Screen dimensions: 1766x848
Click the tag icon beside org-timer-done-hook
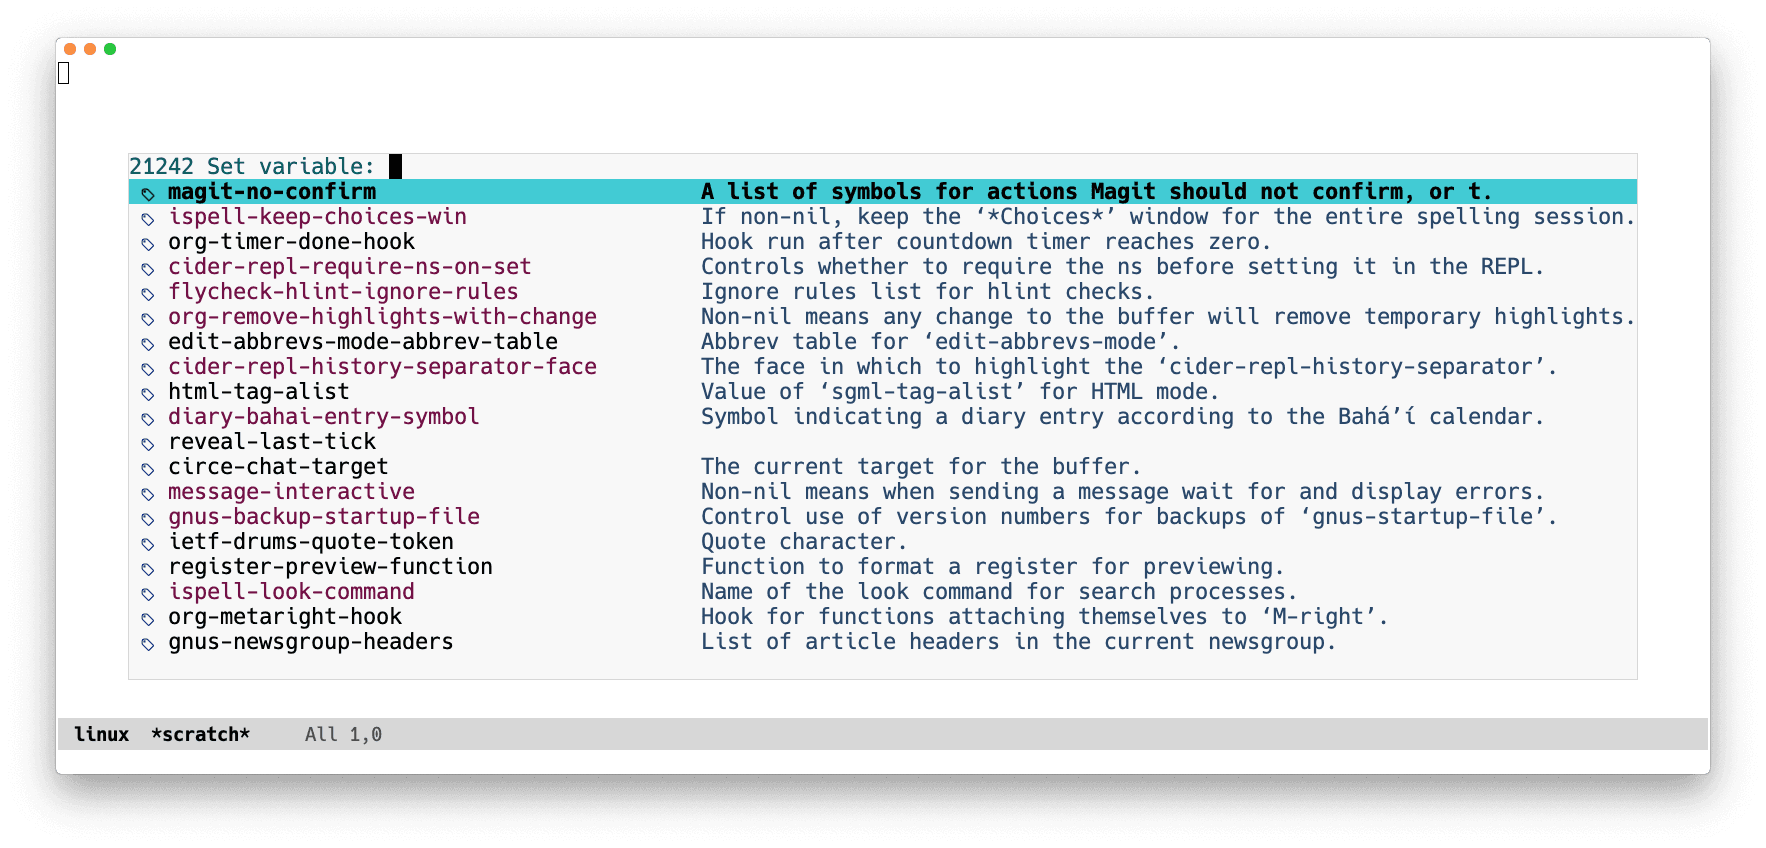tap(148, 243)
